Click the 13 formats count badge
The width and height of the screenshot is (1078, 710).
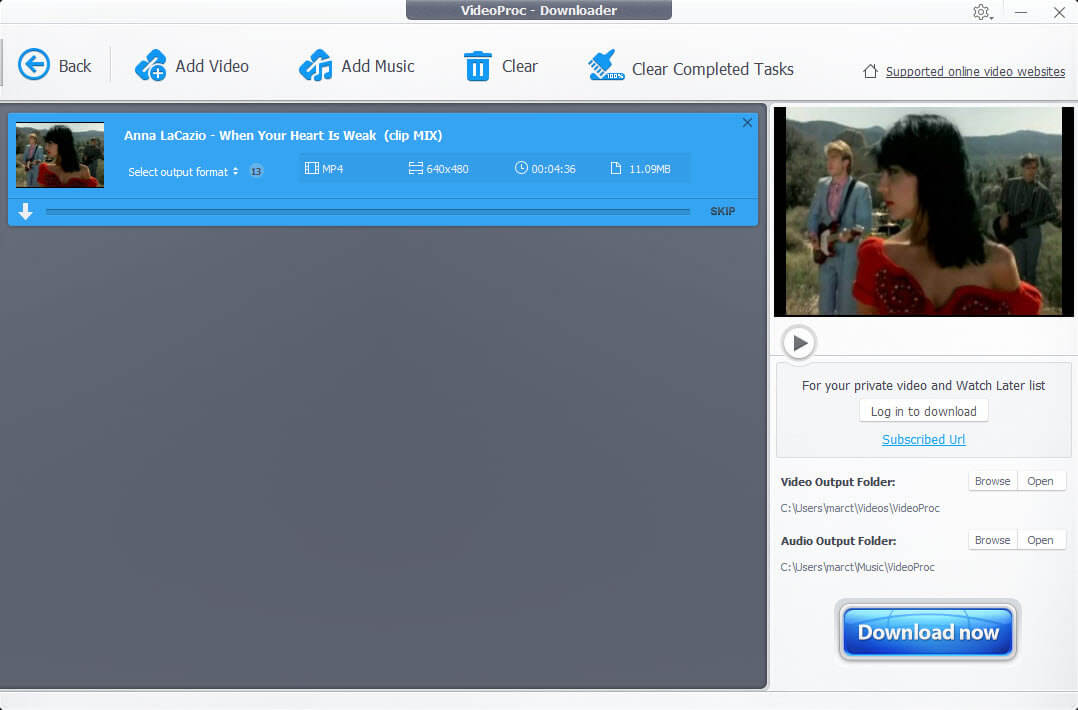pos(256,171)
